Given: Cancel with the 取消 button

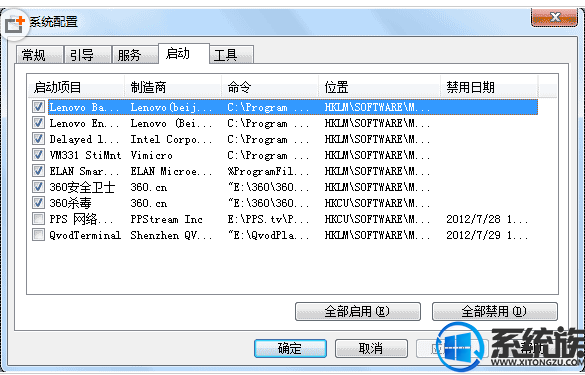Looking at the screenshot, I should [371, 348].
